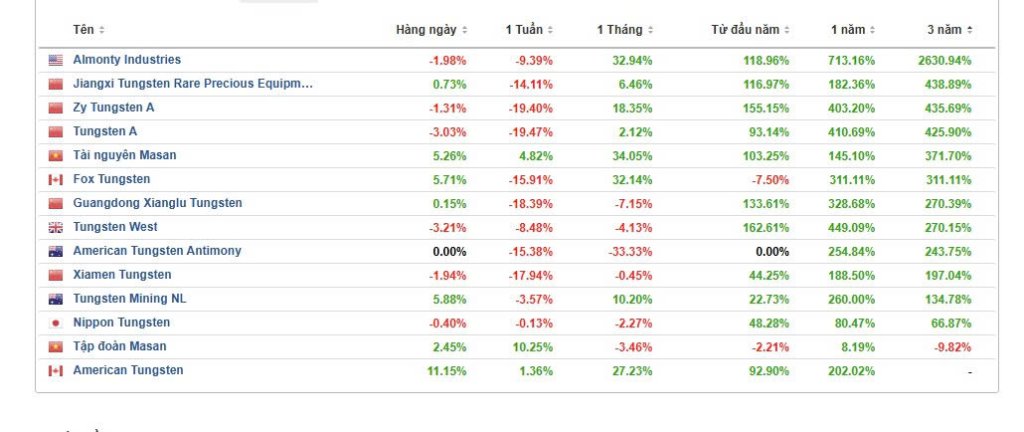Open Jiangxi Tungsten Rare Precious Equipment link
The image size is (1024, 432).
tap(193, 84)
